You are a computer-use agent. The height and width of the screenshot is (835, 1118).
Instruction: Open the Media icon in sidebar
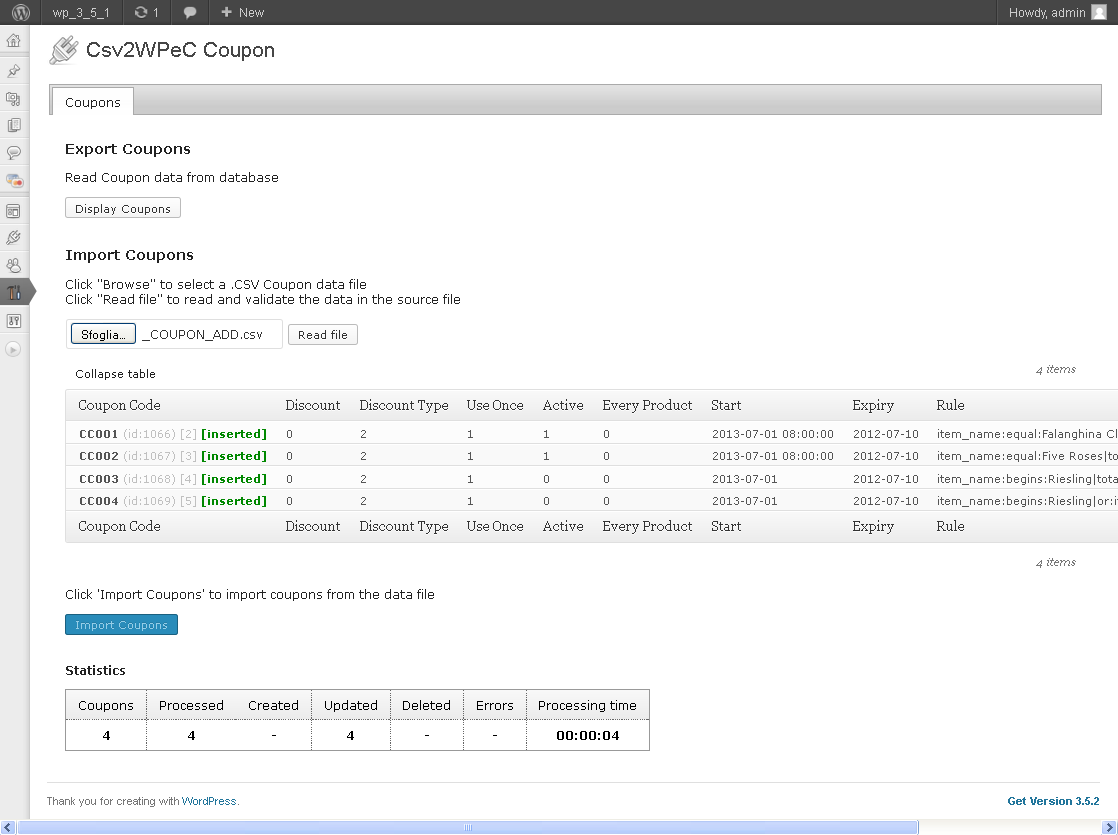point(14,98)
